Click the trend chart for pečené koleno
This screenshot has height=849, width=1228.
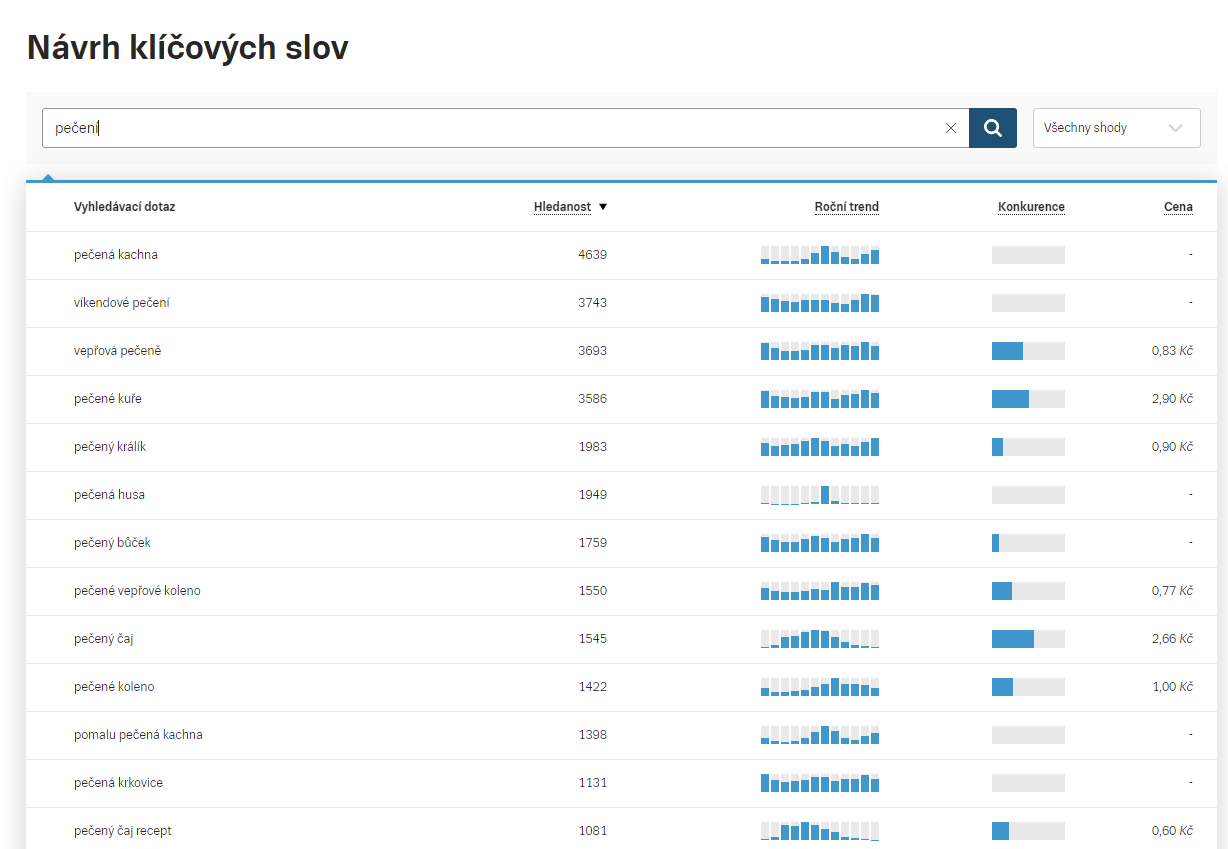tap(820, 687)
